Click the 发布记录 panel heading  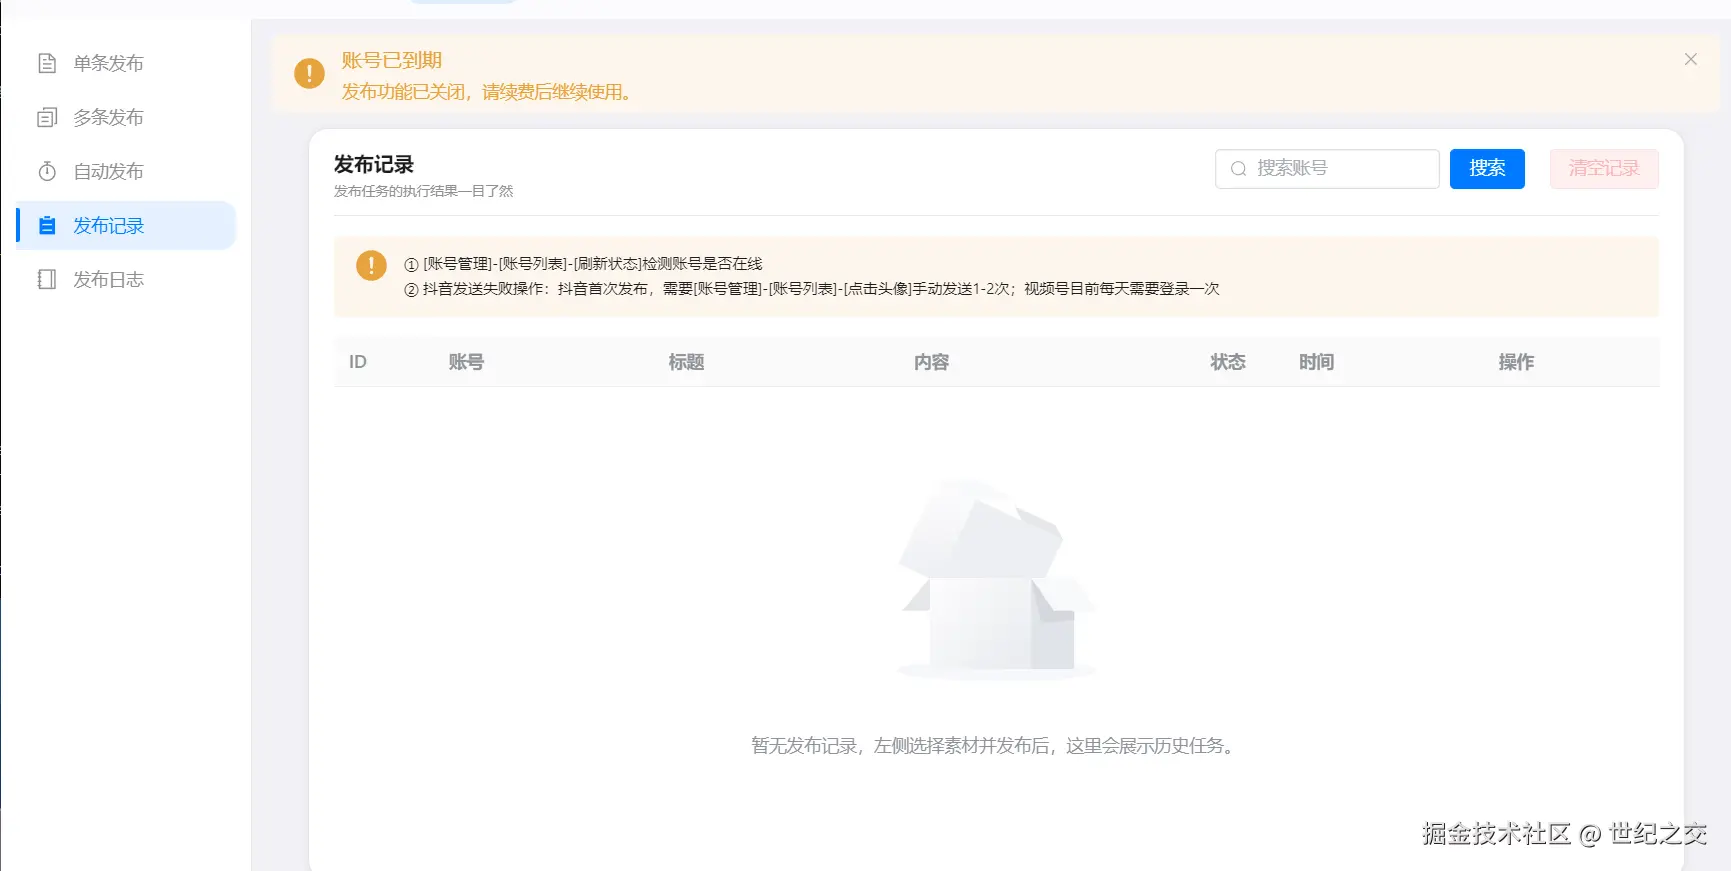click(x=374, y=164)
